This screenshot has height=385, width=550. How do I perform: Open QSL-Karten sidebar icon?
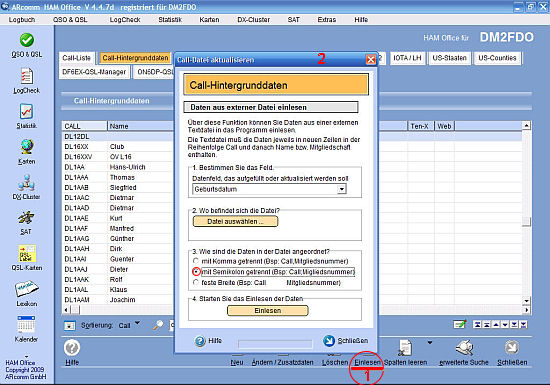coord(27,254)
